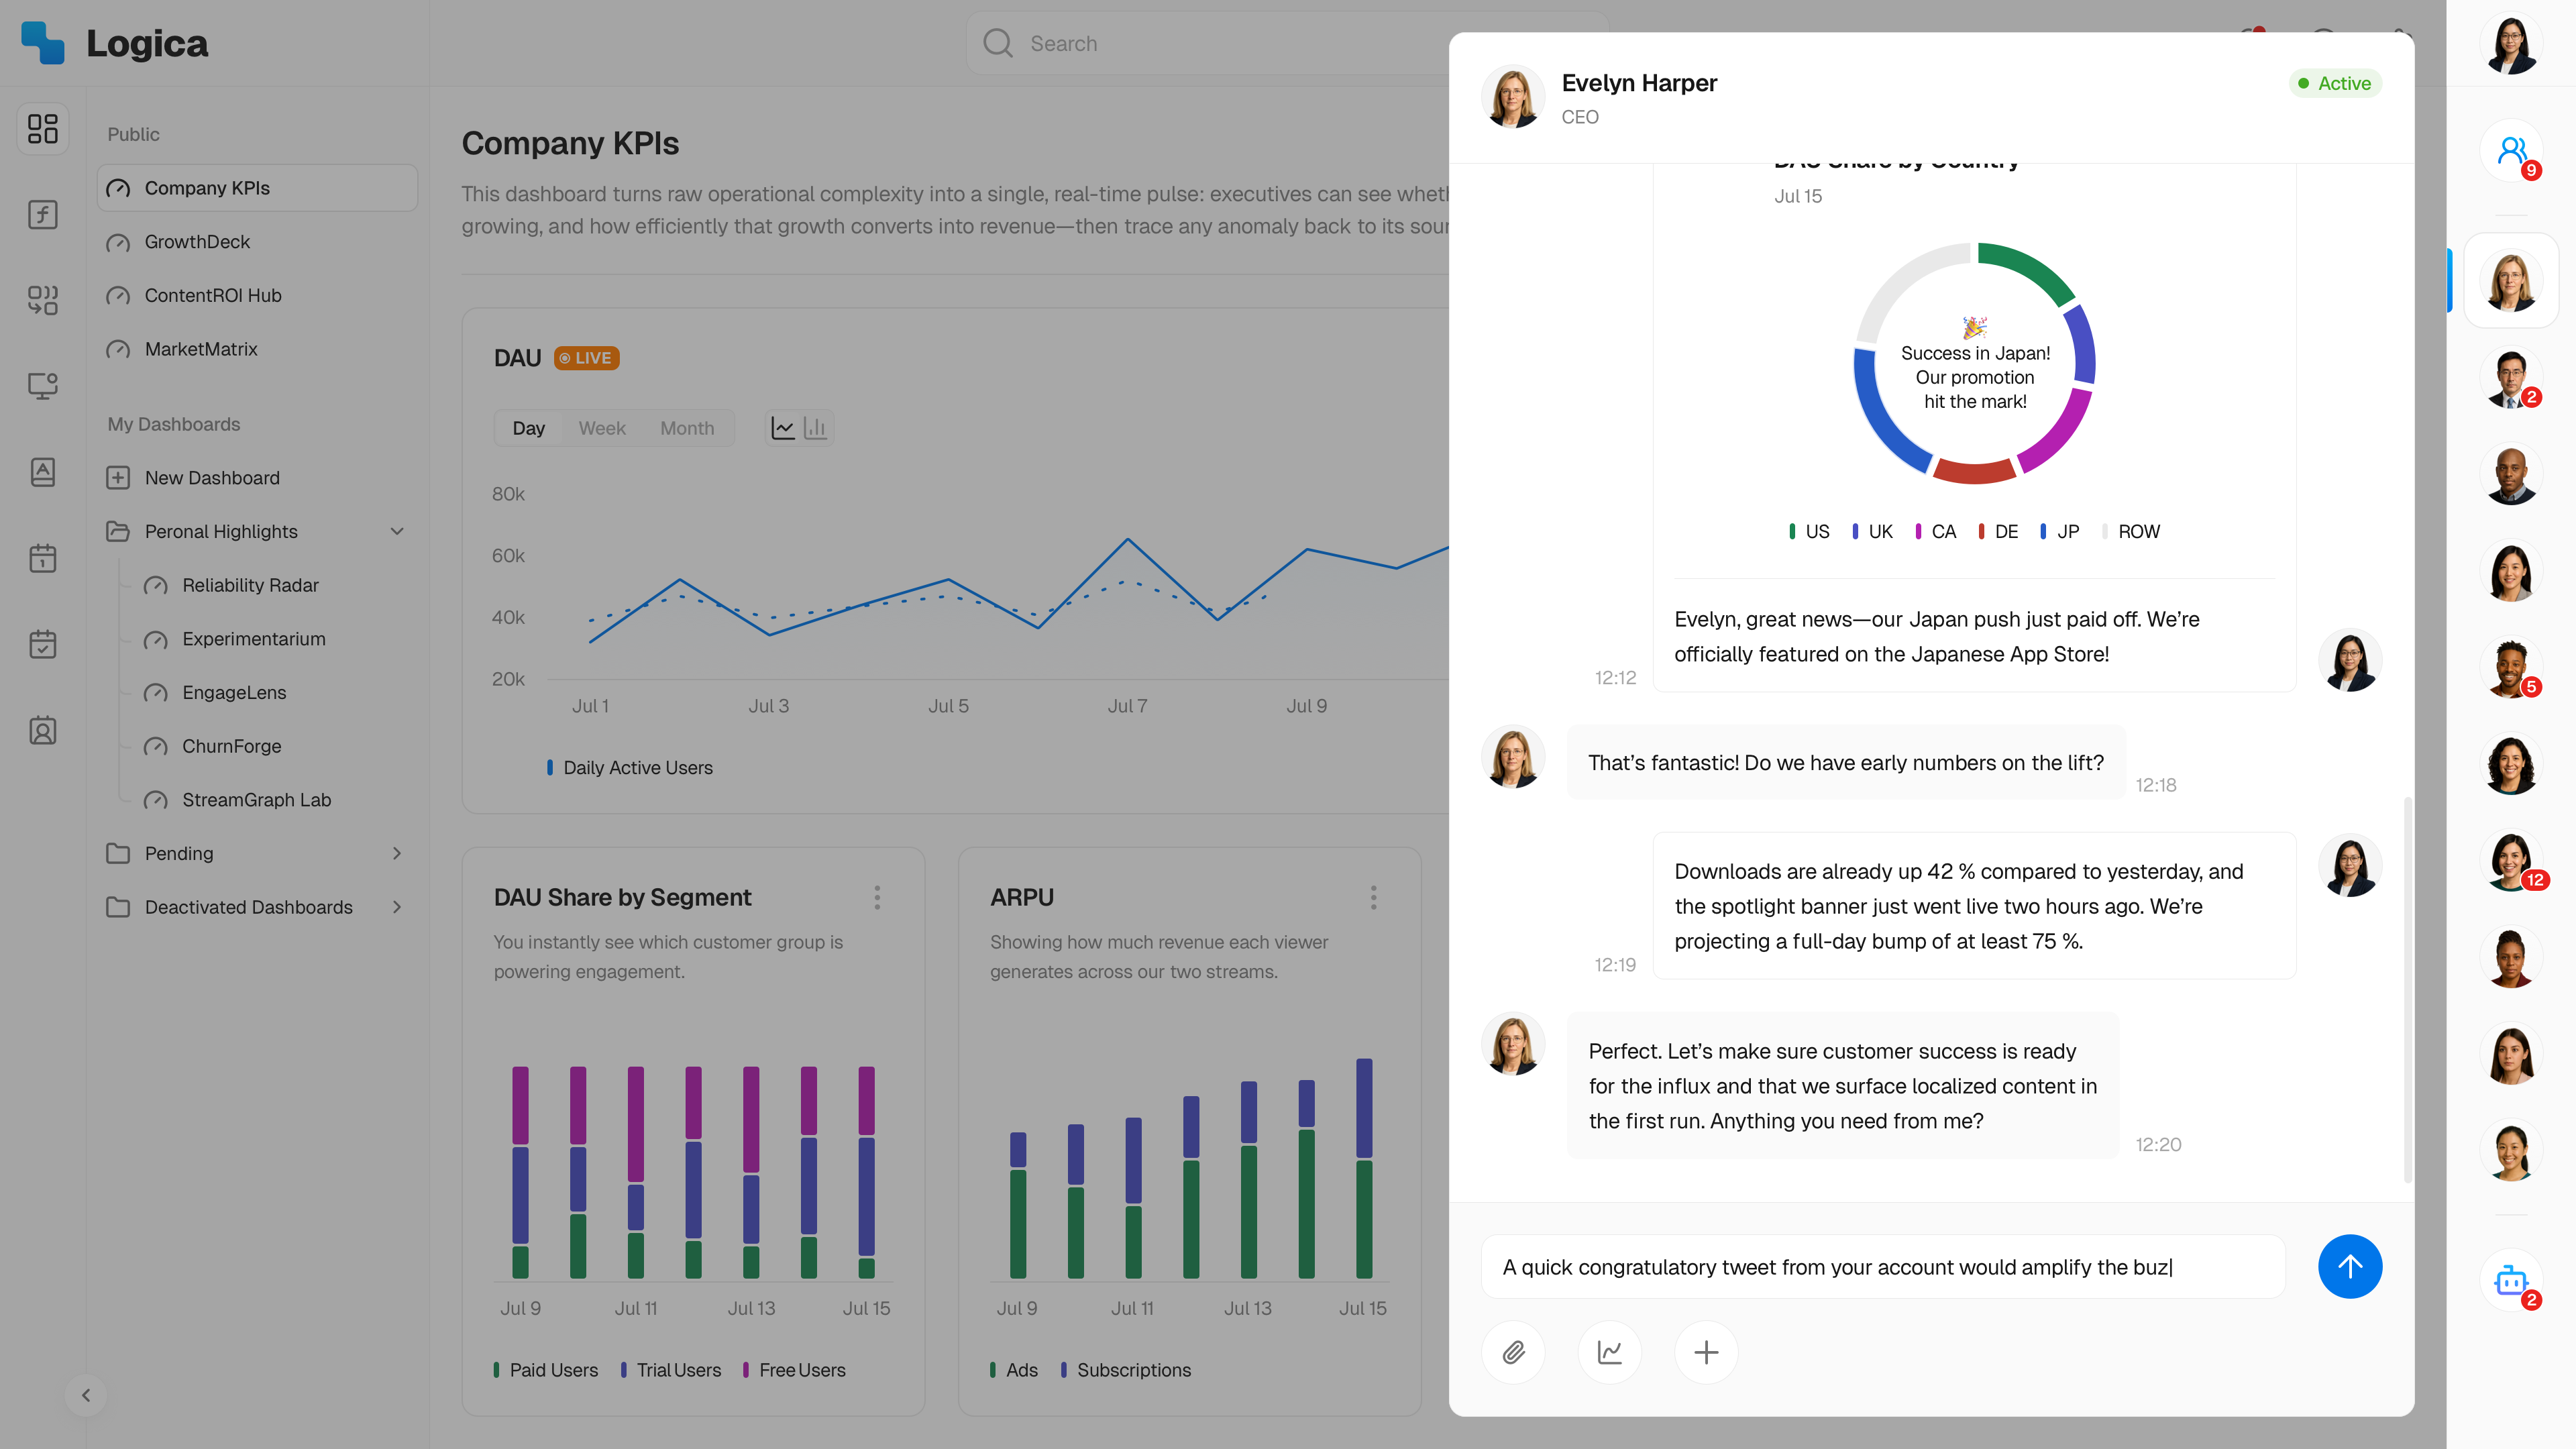Screen dimensions: 2576x1449
Task: Open the ARPU card options menu
Action: tap(1374, 897)
